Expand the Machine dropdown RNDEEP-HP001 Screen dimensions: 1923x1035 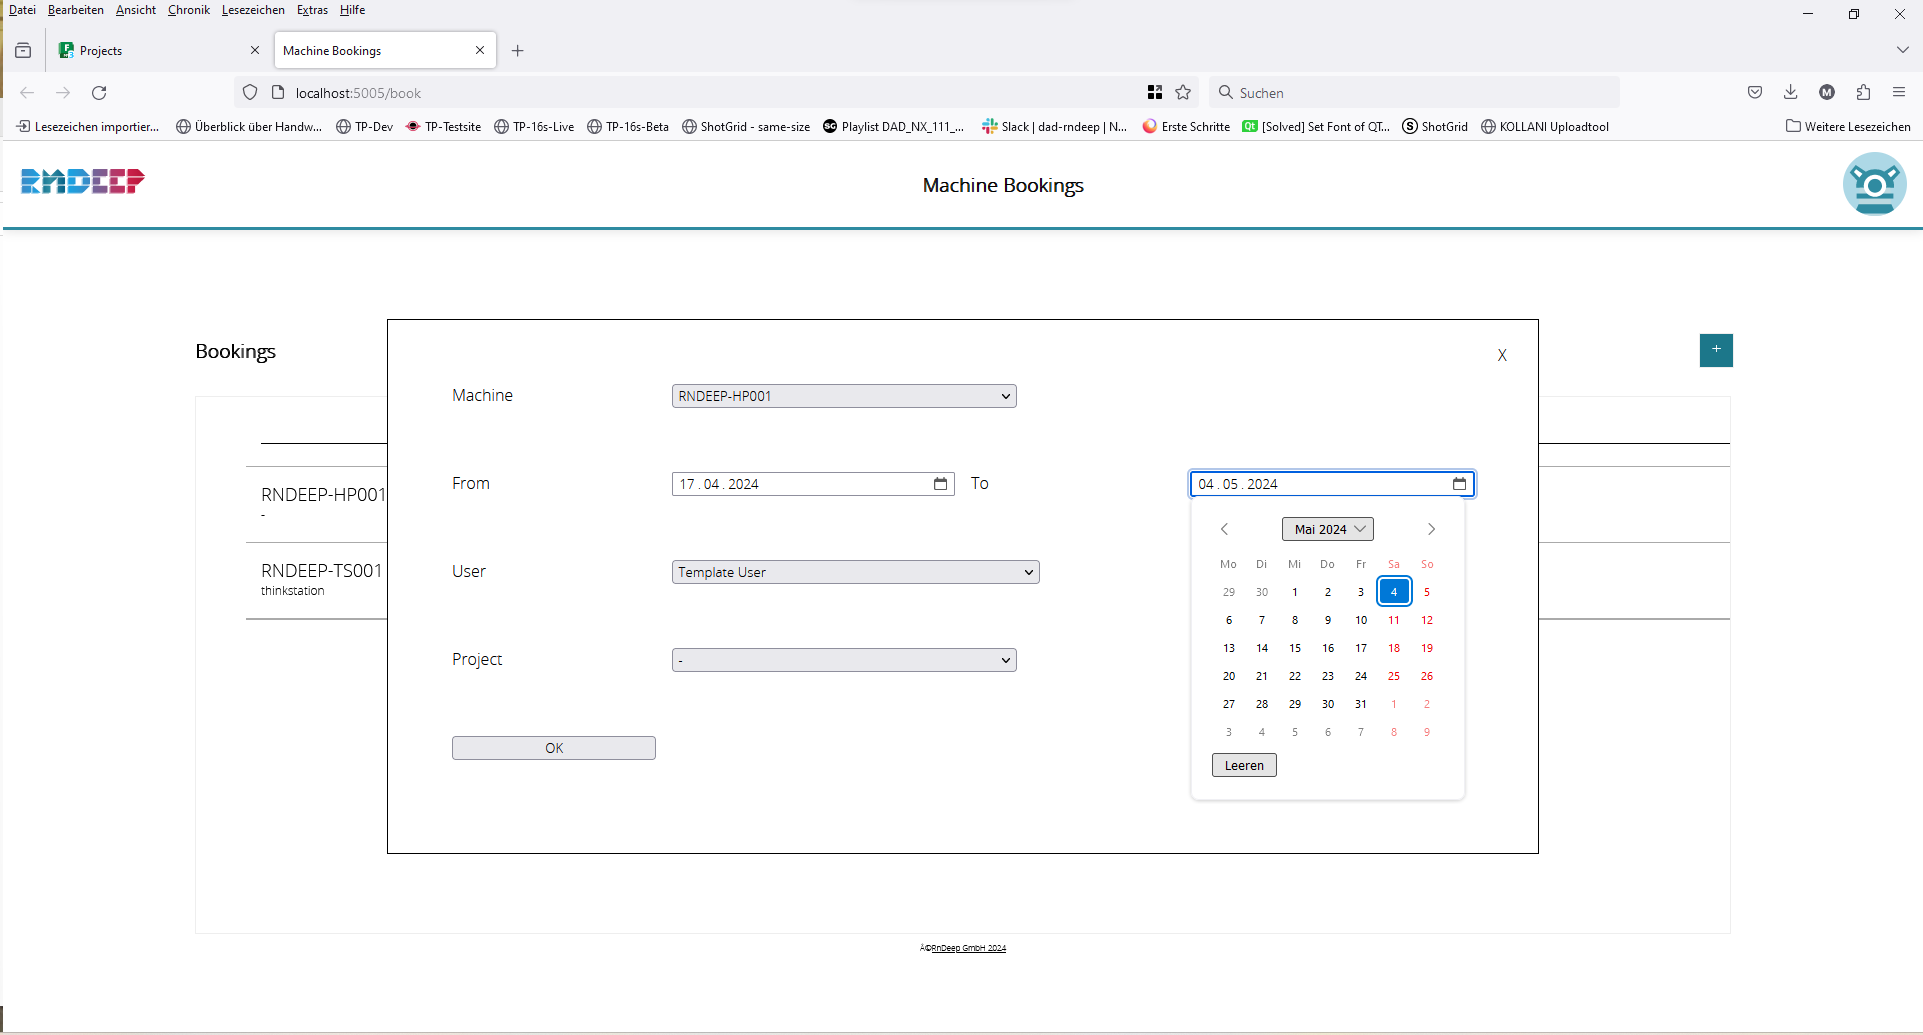(844, 396)
